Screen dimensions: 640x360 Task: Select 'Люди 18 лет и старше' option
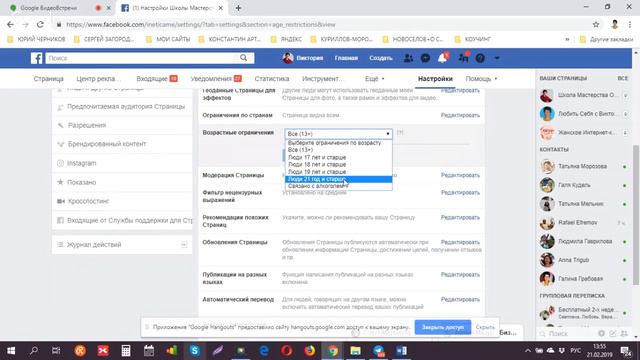pos(338,164)
